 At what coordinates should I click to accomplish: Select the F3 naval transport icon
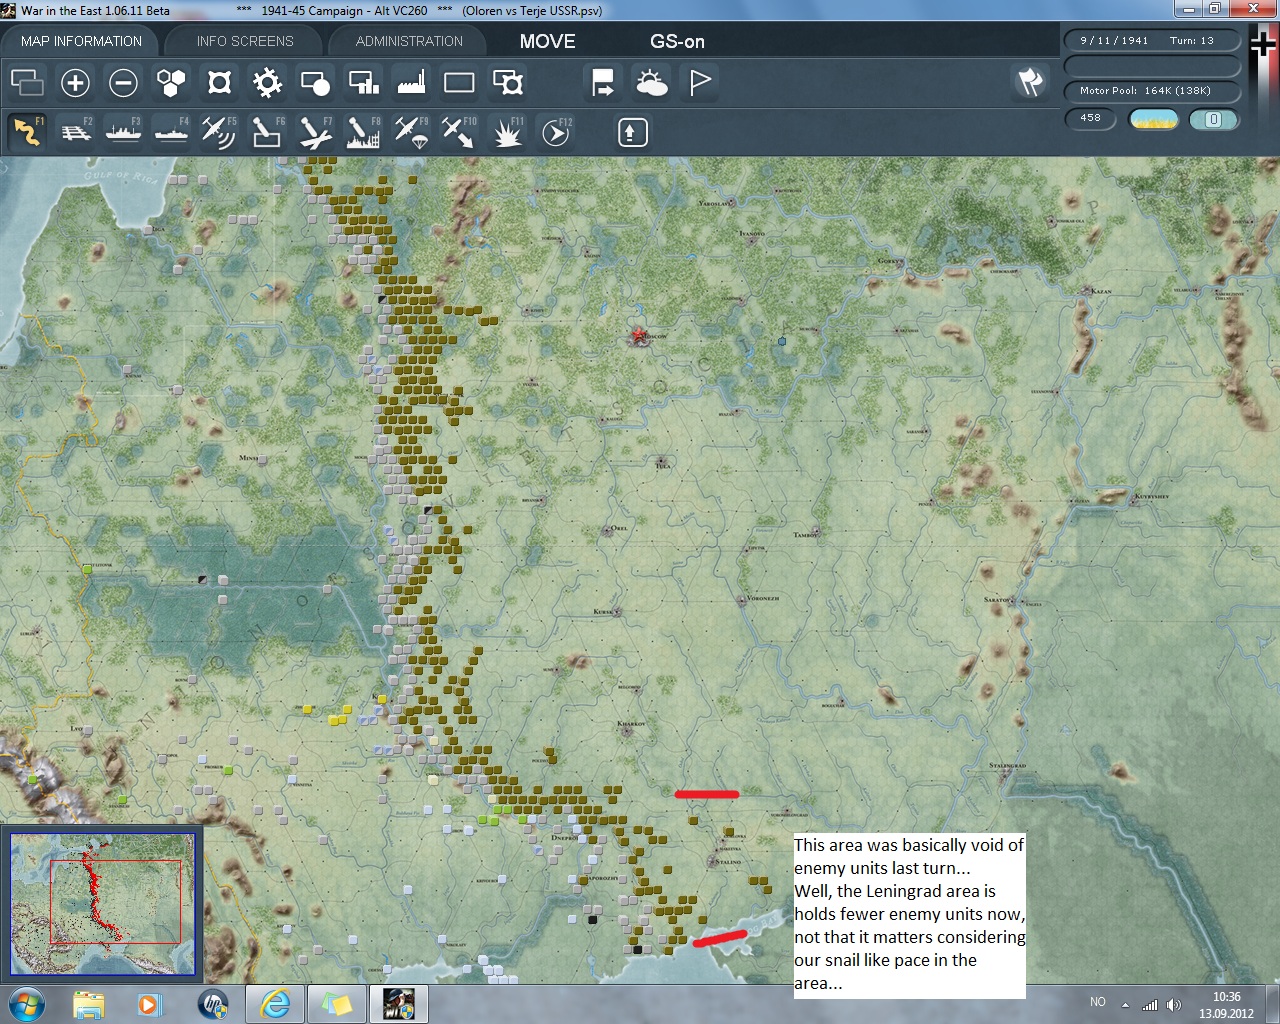123,131
